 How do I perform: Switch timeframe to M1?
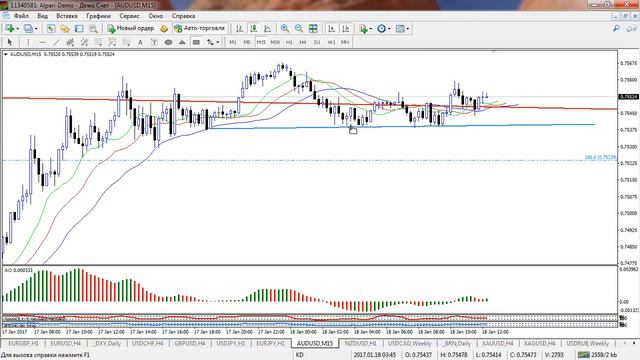pos(233,42)
